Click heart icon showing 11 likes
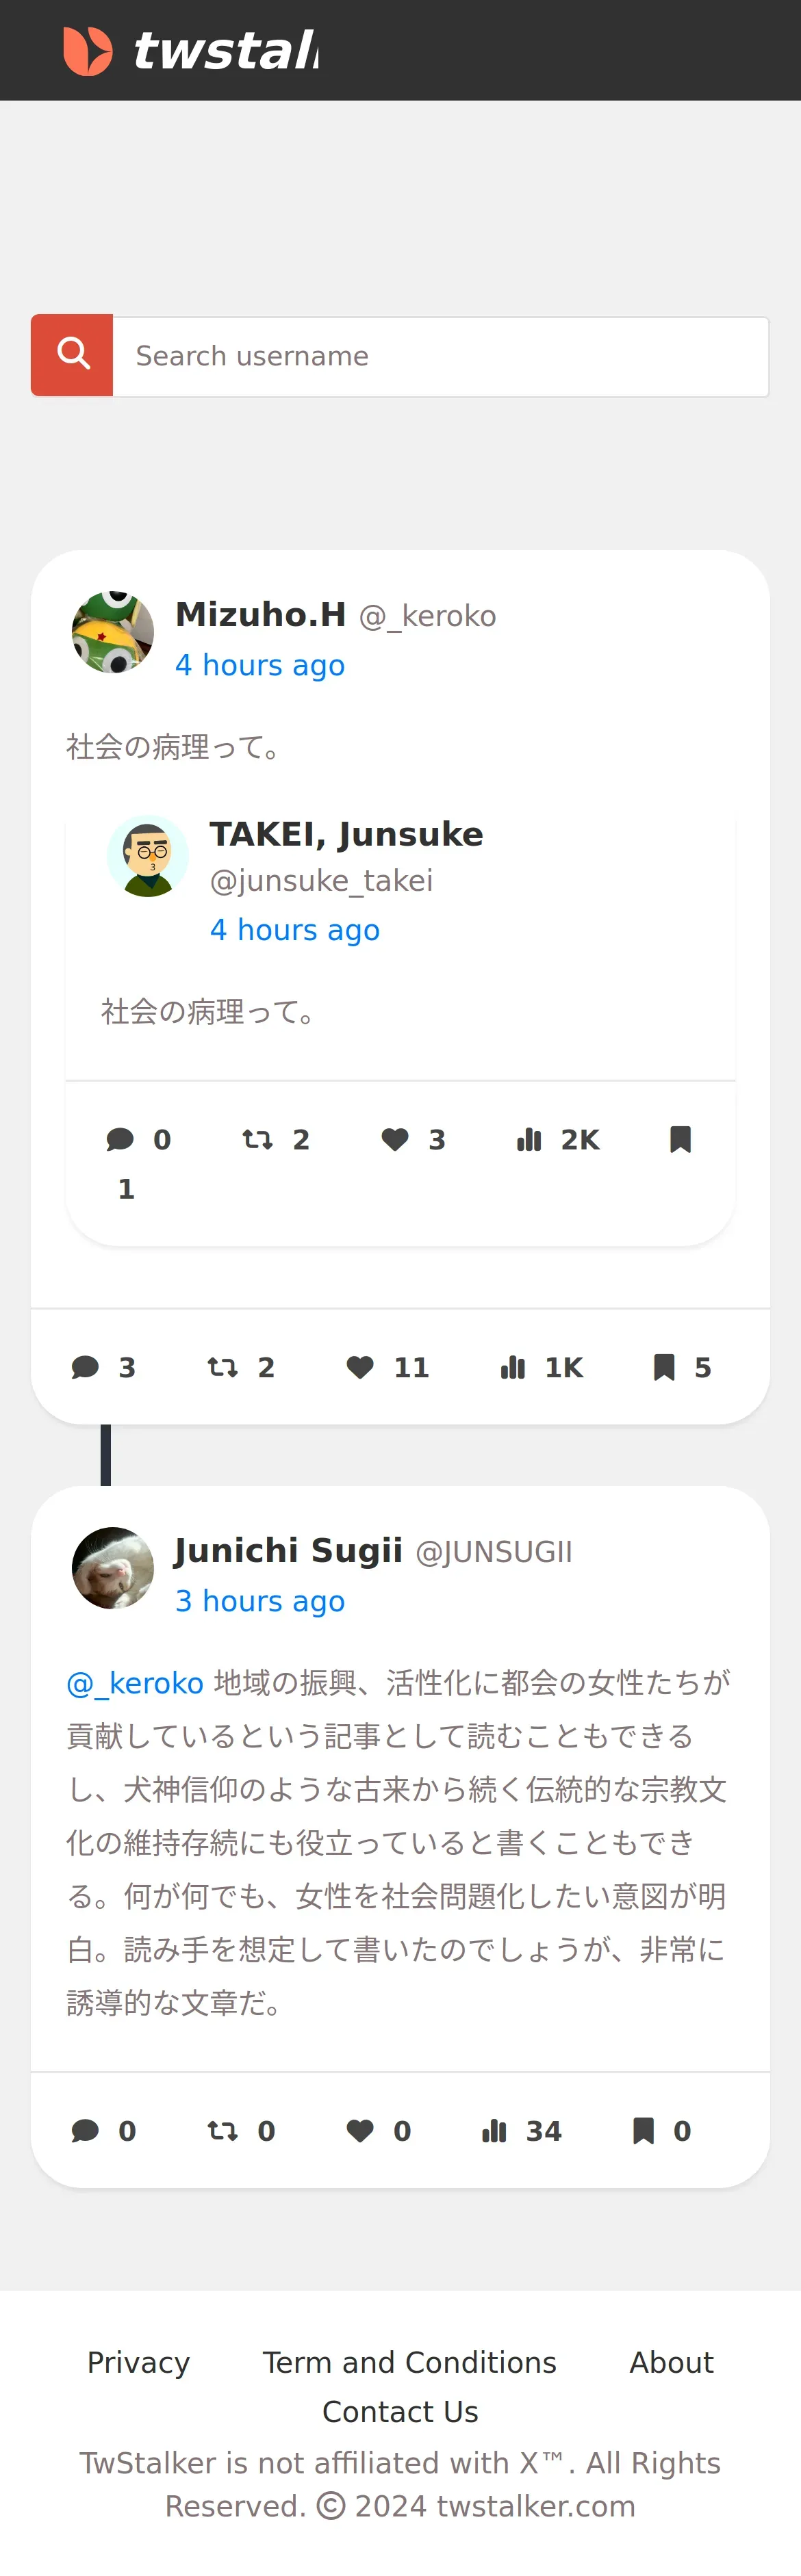This screenshot has width=801, height=2576. (x=360, y=1367)
